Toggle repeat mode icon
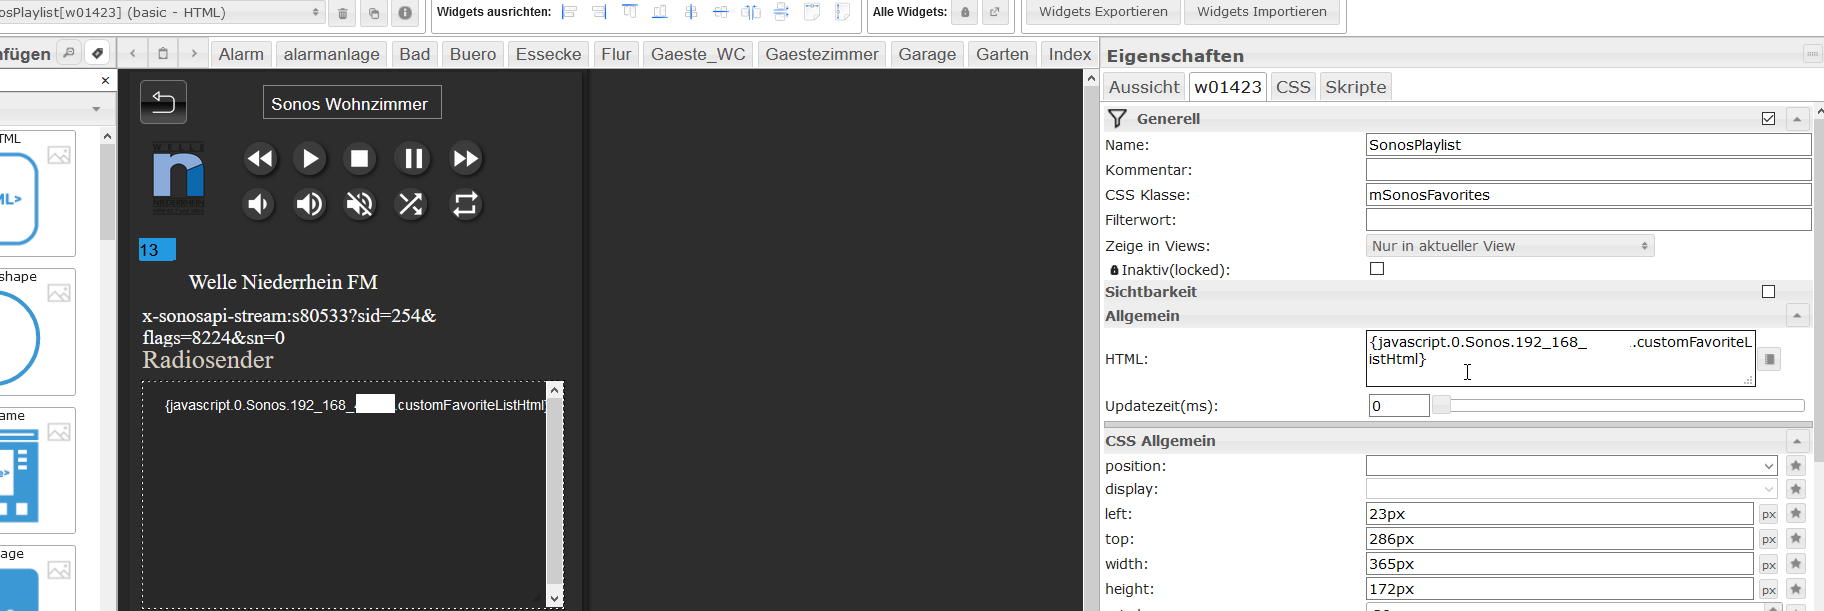The height and width of the screenshot is (611, 1824). (465, 204)
